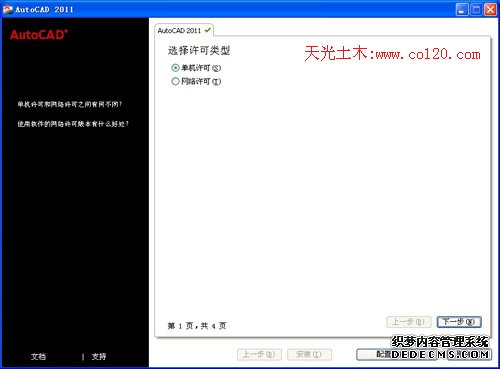Screen dimensions: 500x369
Task: Click the 配置 button at bottom right
Action: [397, 354]
